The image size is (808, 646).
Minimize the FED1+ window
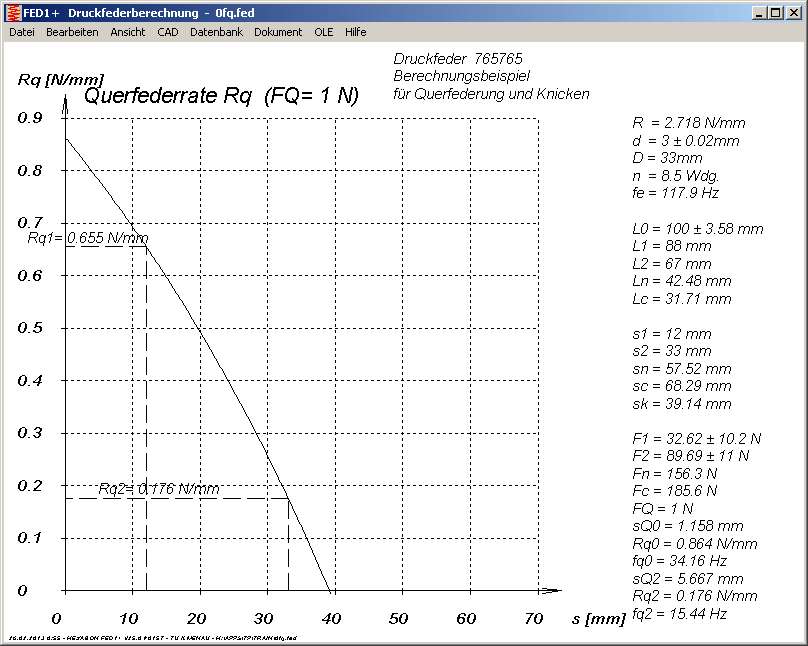pyautogui.click(x=760, y=12)
